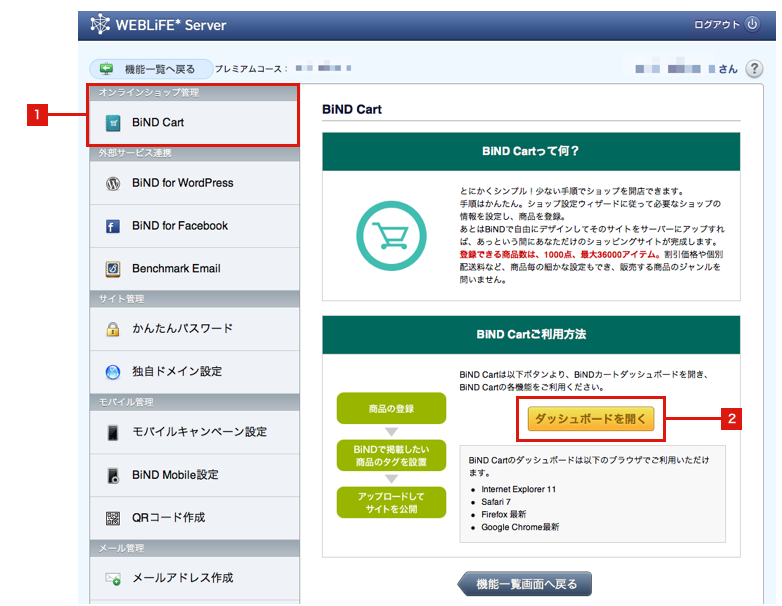Click the BiND Cart page title
The height and width of the screenshot is (606, 782).
352,110
